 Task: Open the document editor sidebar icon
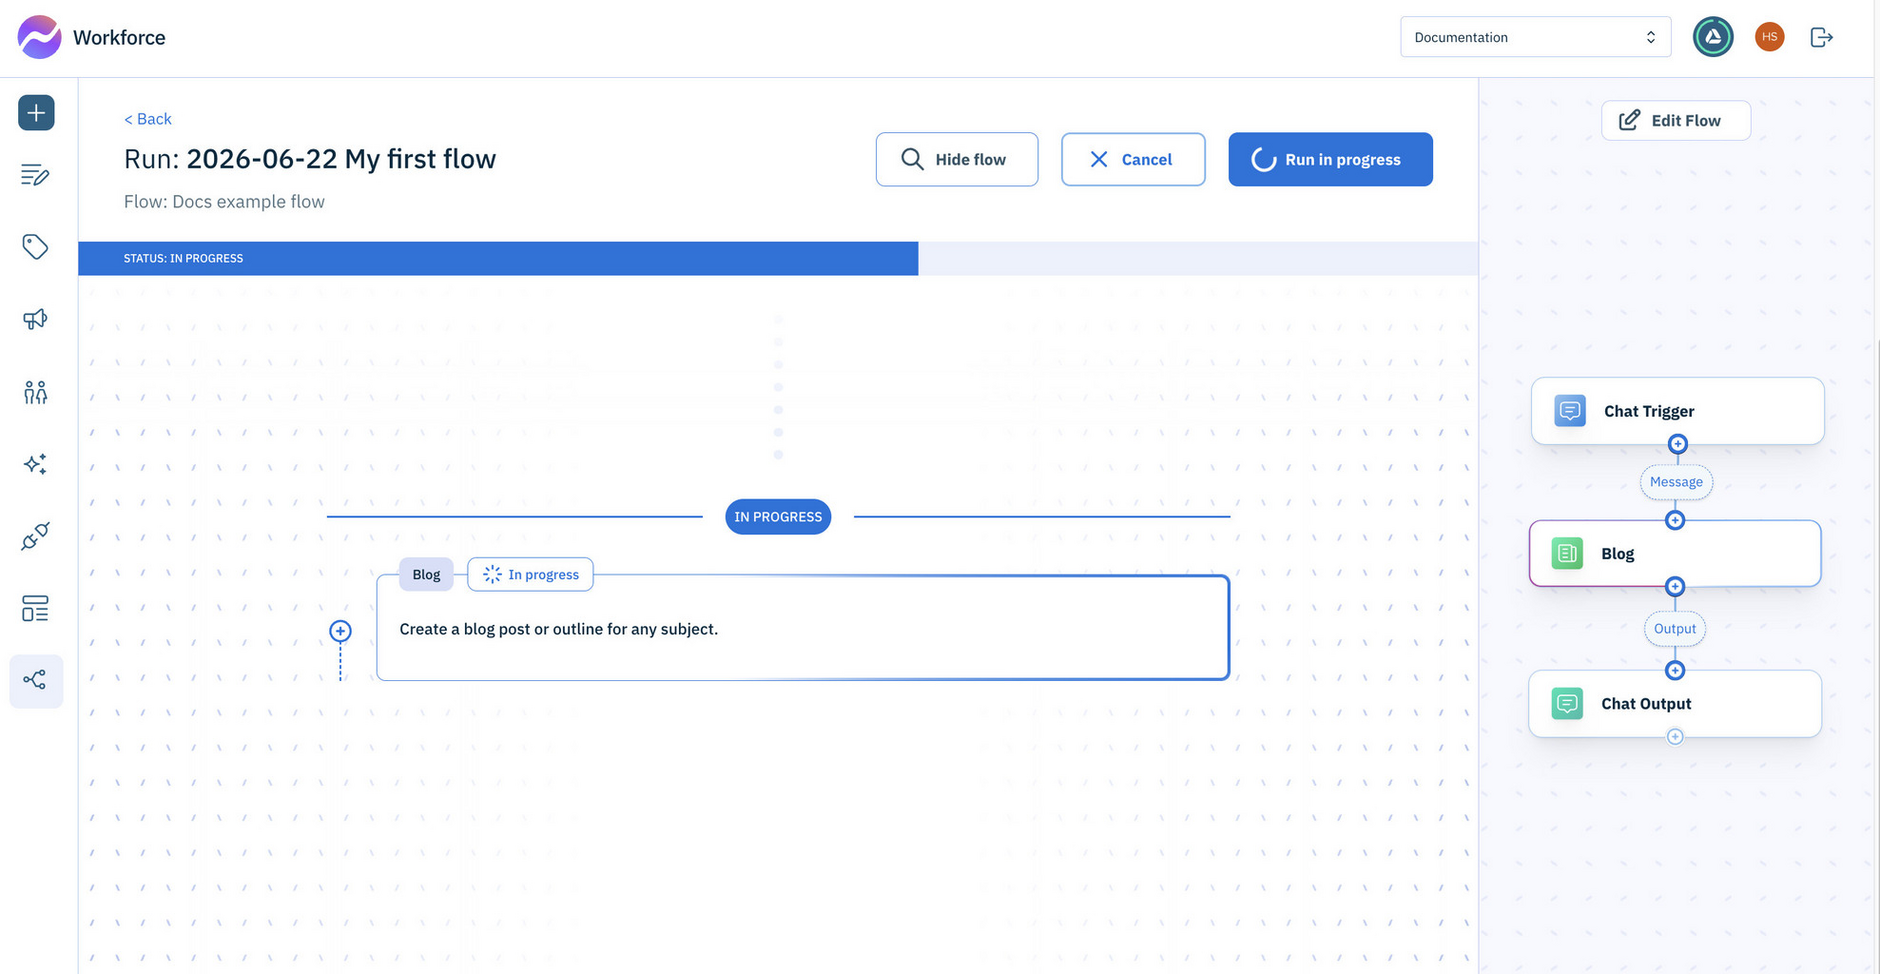click(x=36, y=175)
